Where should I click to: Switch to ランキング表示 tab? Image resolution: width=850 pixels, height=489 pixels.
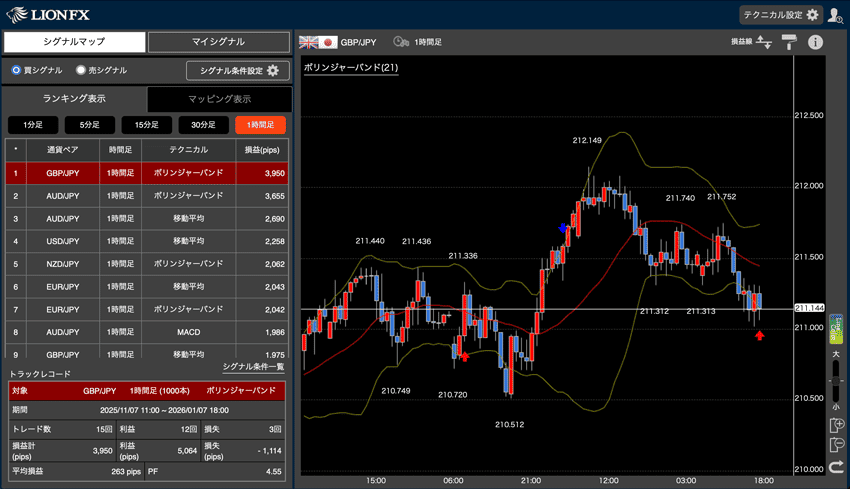[x=74, y=99]
